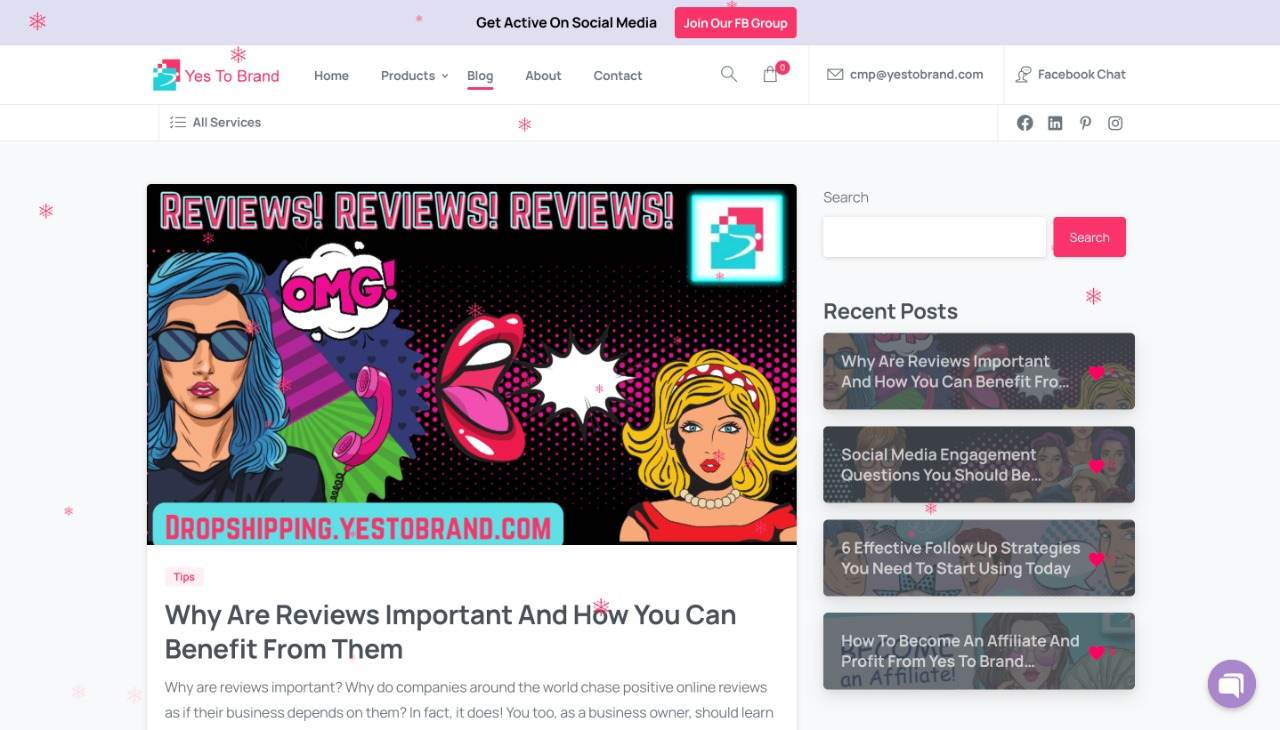This screenshot has height=730, width=1280.
Task: Click the Join Our FB Group button
Action: (735, 23)
